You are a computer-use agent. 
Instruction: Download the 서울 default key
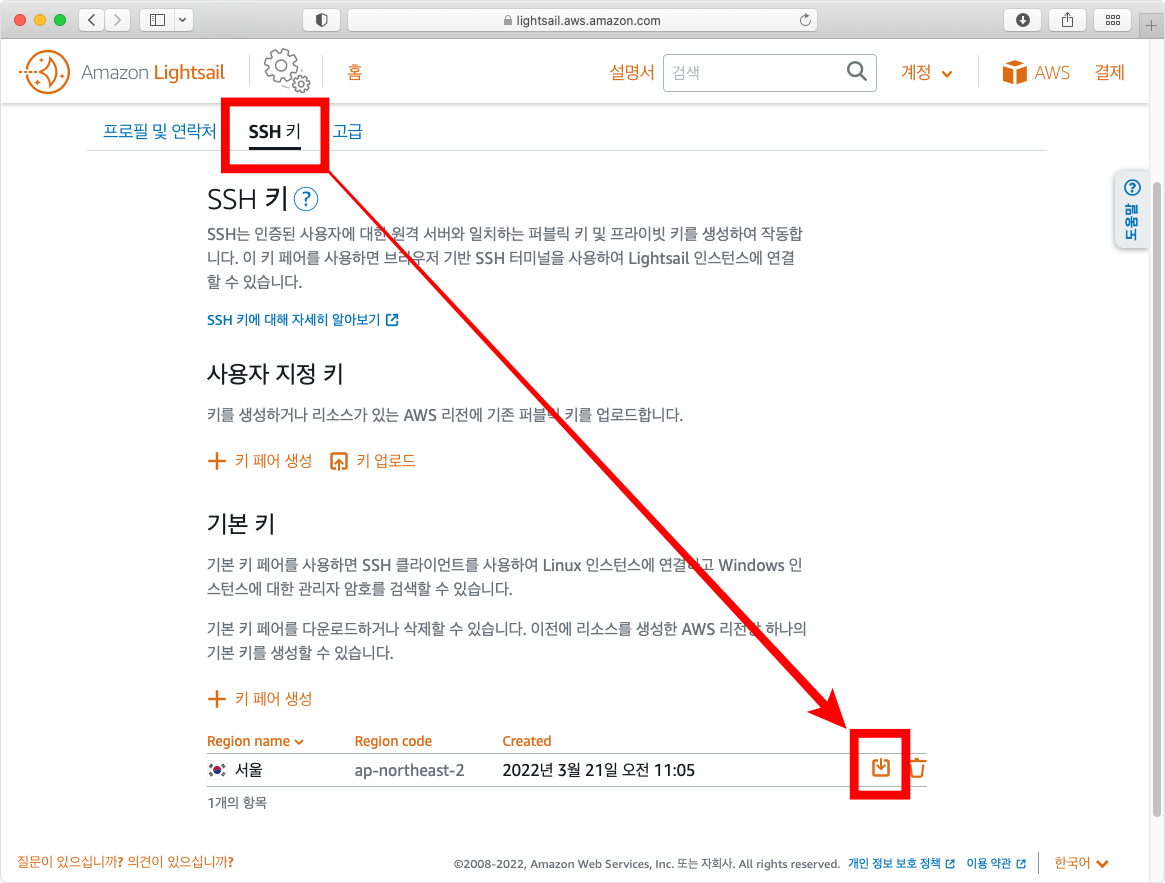click(x=880, y=767)
